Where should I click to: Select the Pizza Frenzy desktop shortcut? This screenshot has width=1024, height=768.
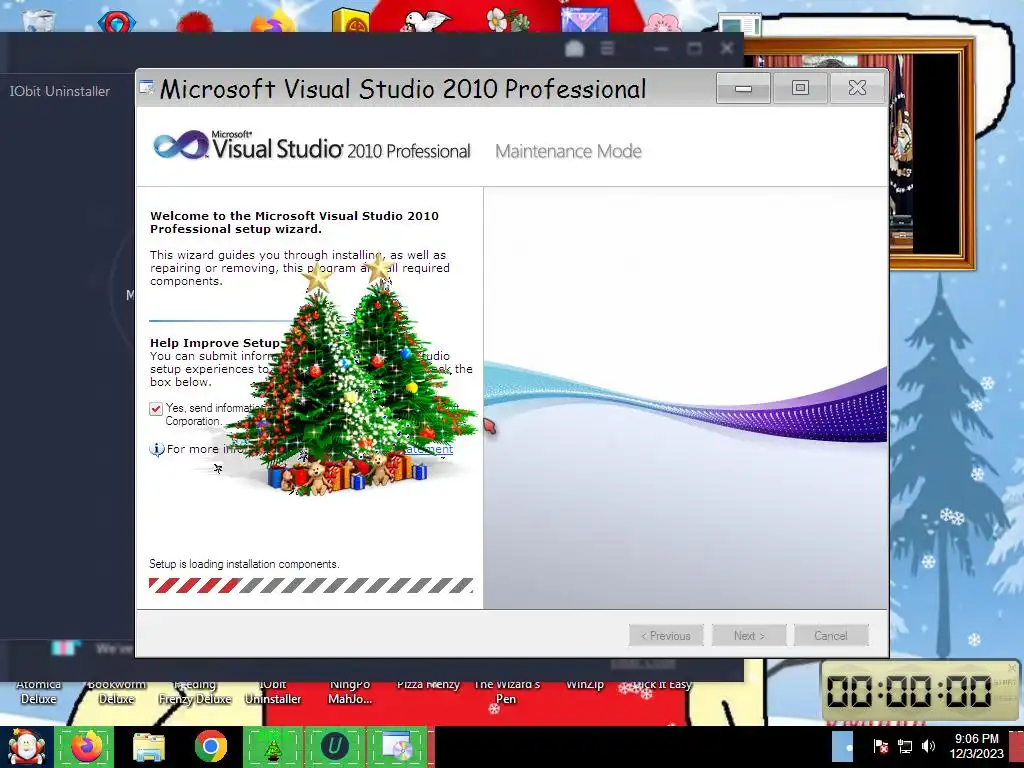click(x=428, y=684)
